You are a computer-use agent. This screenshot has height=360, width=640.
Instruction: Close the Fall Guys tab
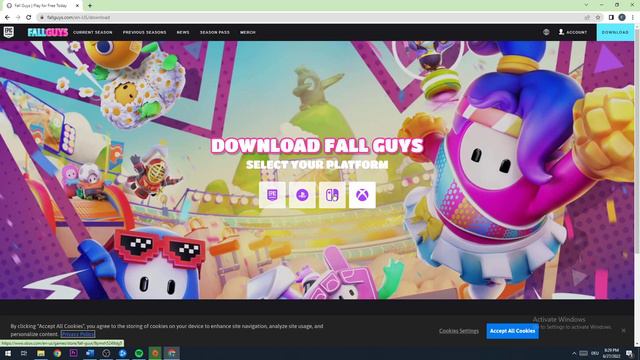[78, 6]
